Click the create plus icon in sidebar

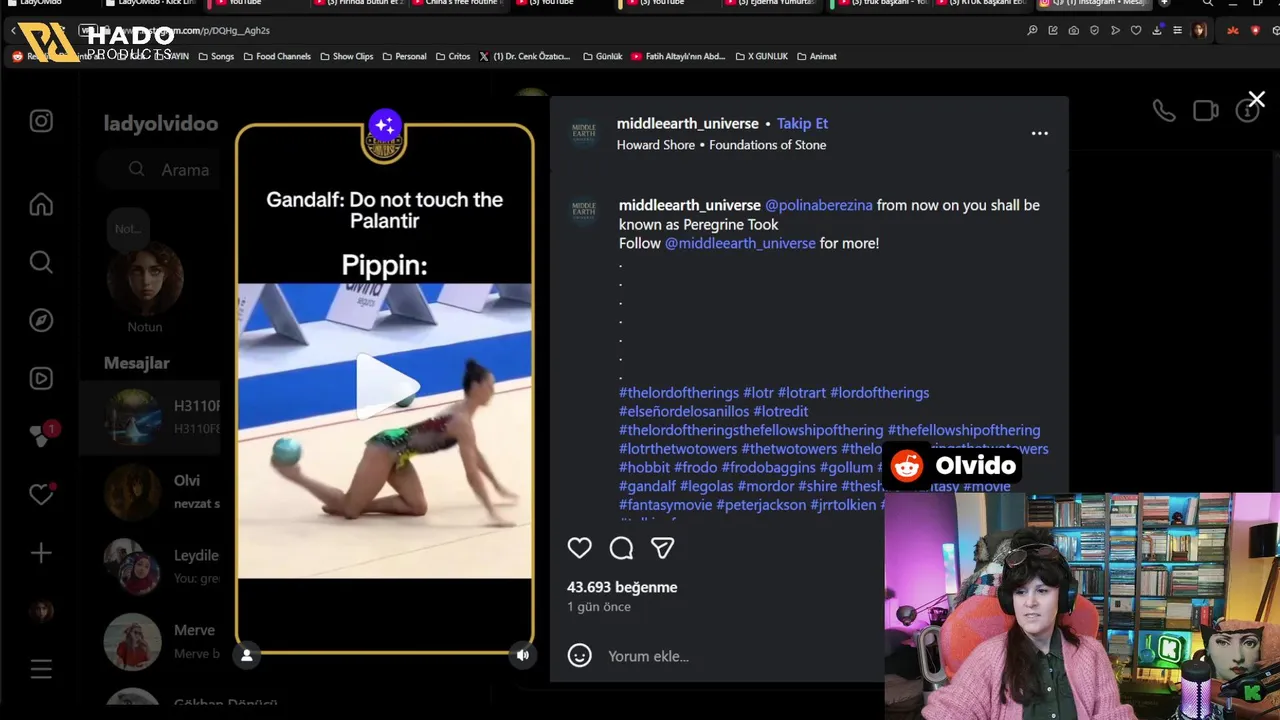point(41,553)
